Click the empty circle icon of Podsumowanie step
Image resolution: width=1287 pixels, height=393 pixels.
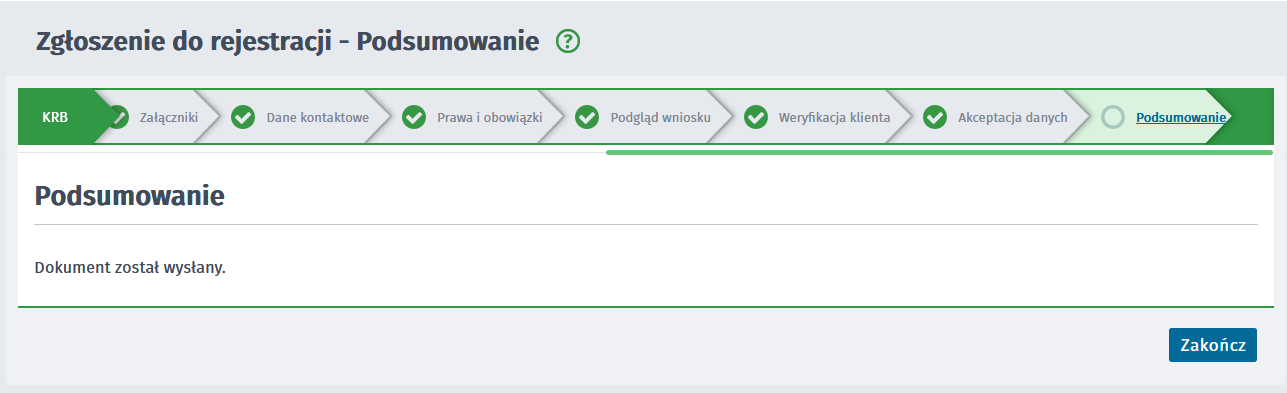(1113, 117)
